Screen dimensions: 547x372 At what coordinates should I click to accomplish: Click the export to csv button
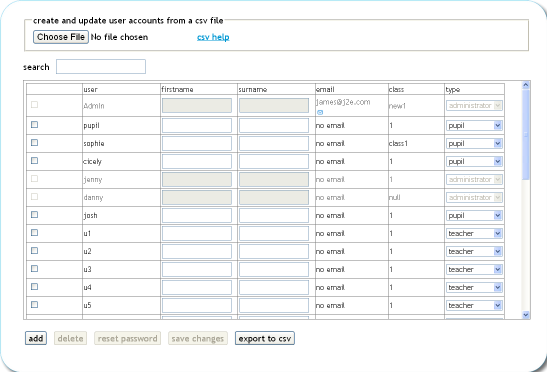pyautogui.click(x=265, y=338)
